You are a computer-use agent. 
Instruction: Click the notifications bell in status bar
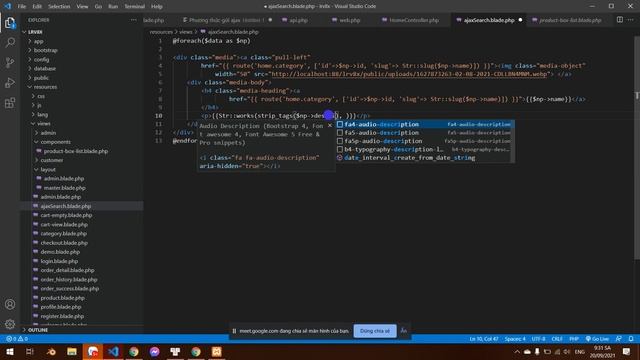(x=631, y=339)
